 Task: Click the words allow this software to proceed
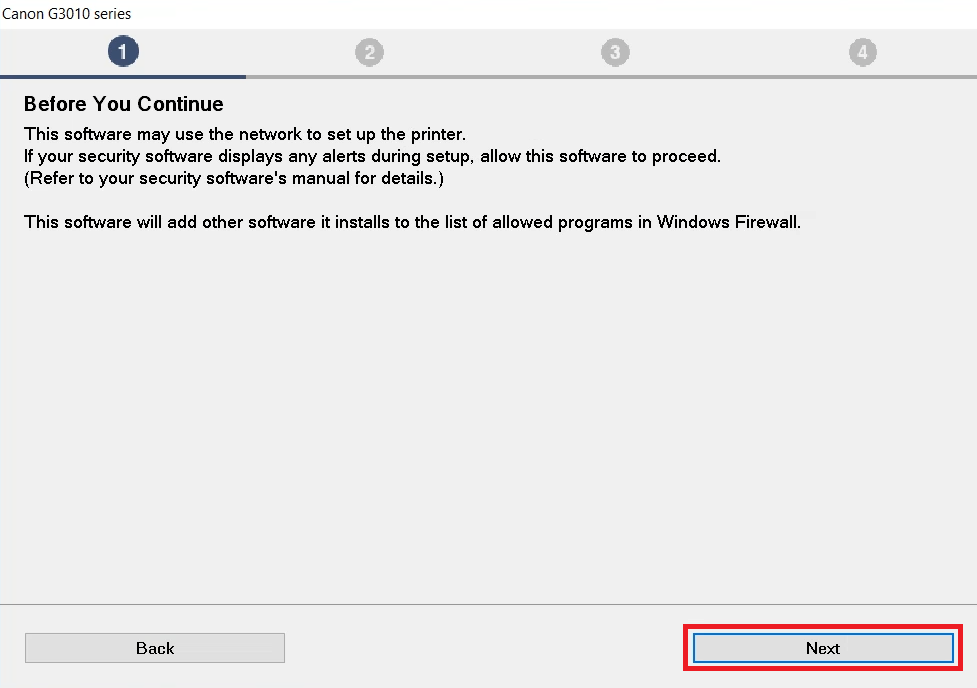click(x=599, y=156)
